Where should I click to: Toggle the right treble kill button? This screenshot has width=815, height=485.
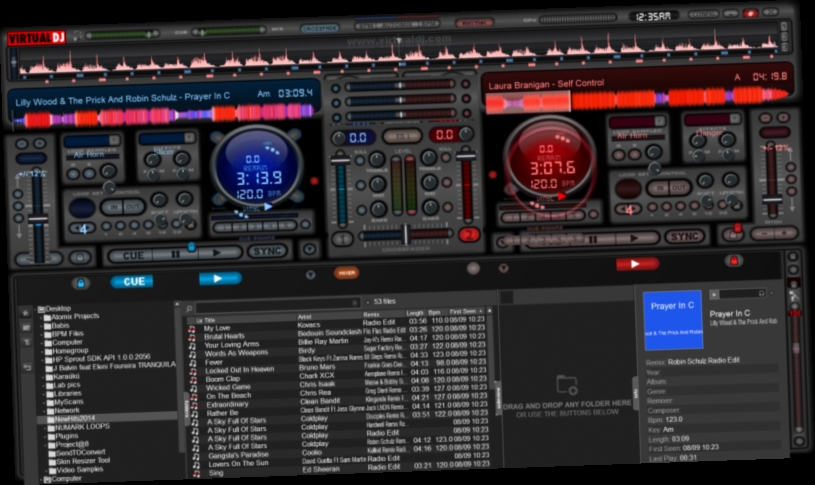(x=446, y=158)
